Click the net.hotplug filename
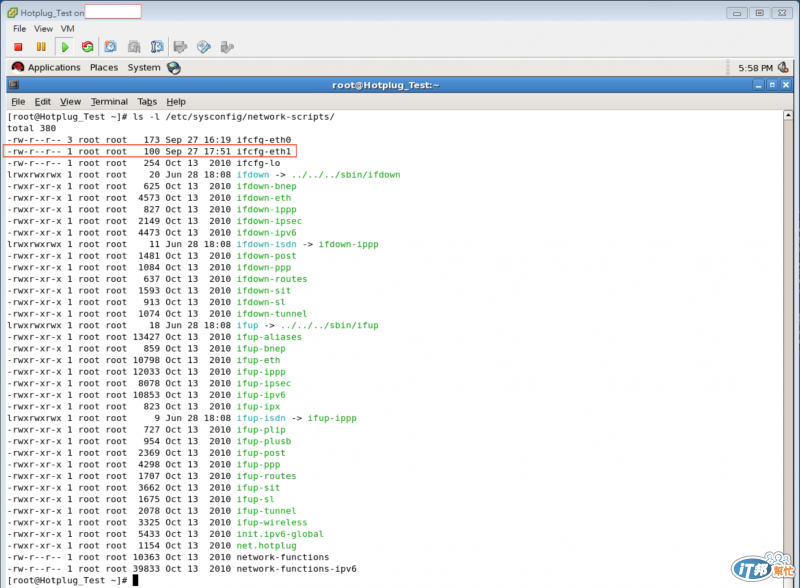Viewport: 800px width, 588px height. [x=266, y=546]
